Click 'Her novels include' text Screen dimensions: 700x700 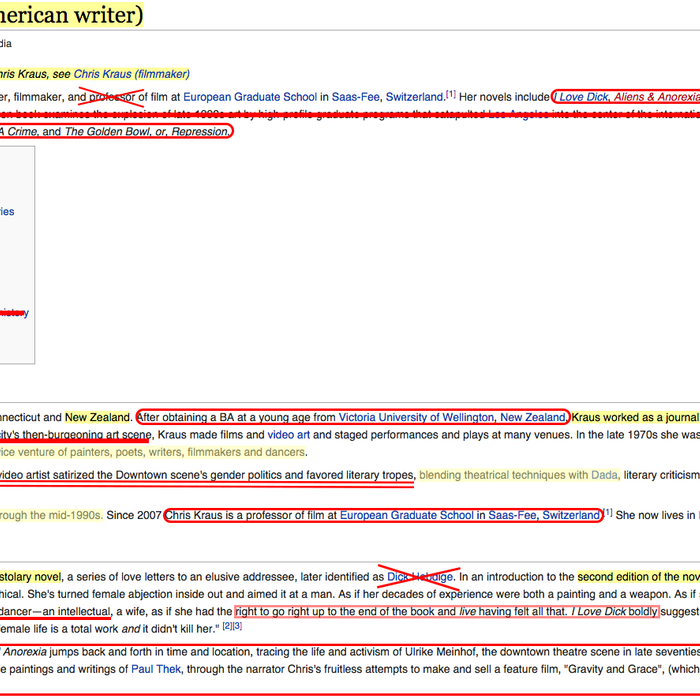click(504, 97)
